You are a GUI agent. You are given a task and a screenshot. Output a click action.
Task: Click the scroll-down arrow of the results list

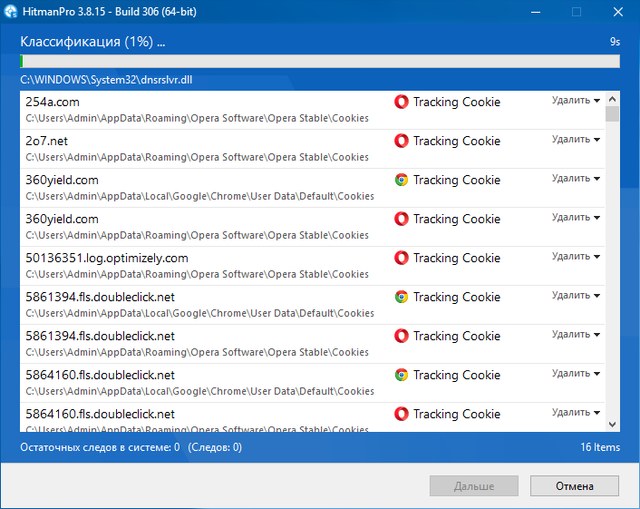point(612,424)
